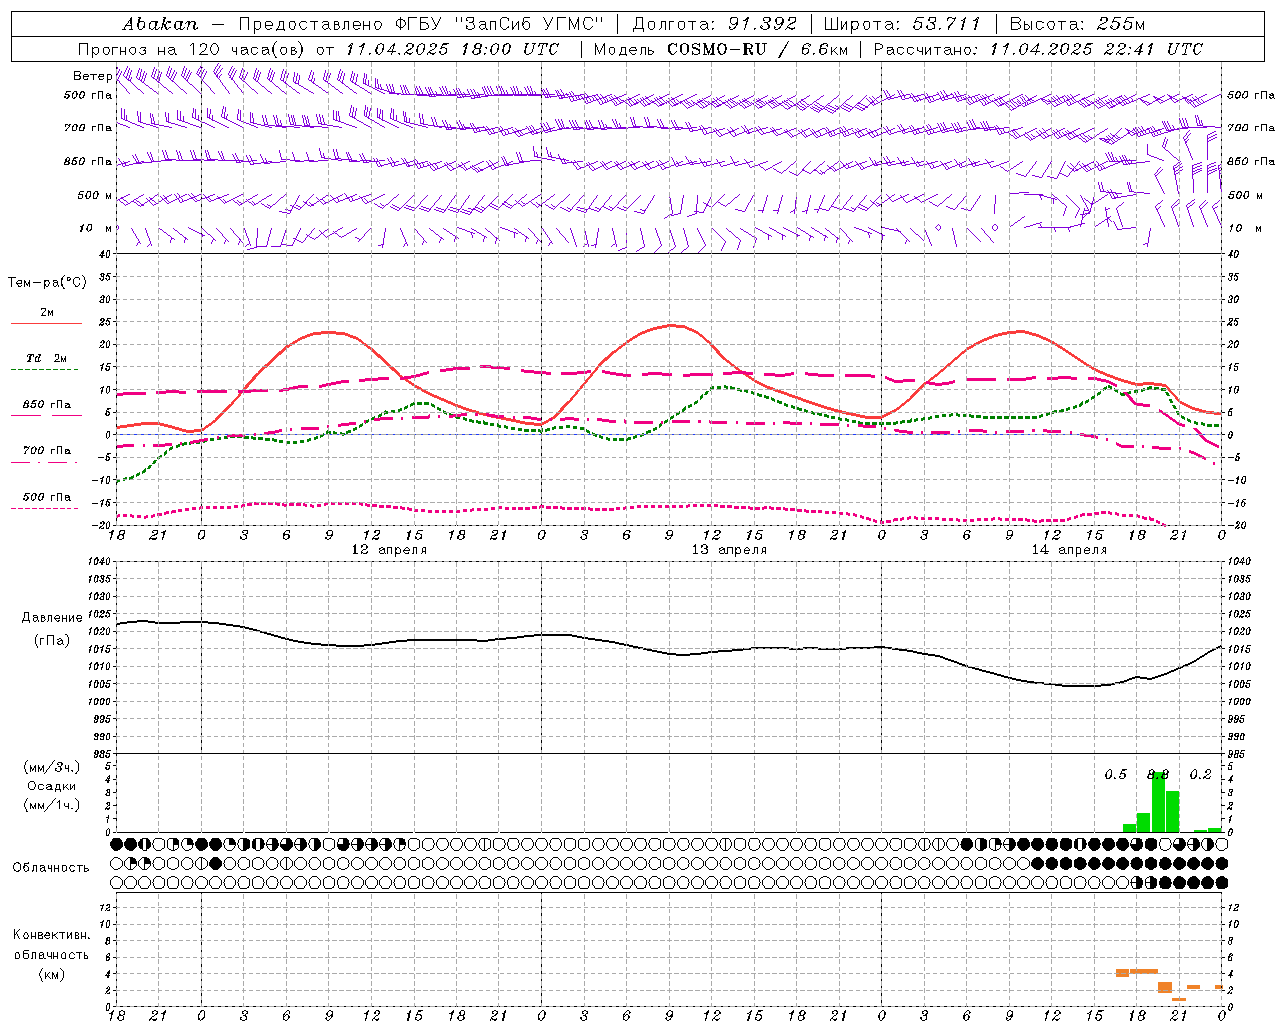The width and height of the screenshot is (1280, 1024).
Task: Click the 0.5 precipitation total value
Action: 1115,774
